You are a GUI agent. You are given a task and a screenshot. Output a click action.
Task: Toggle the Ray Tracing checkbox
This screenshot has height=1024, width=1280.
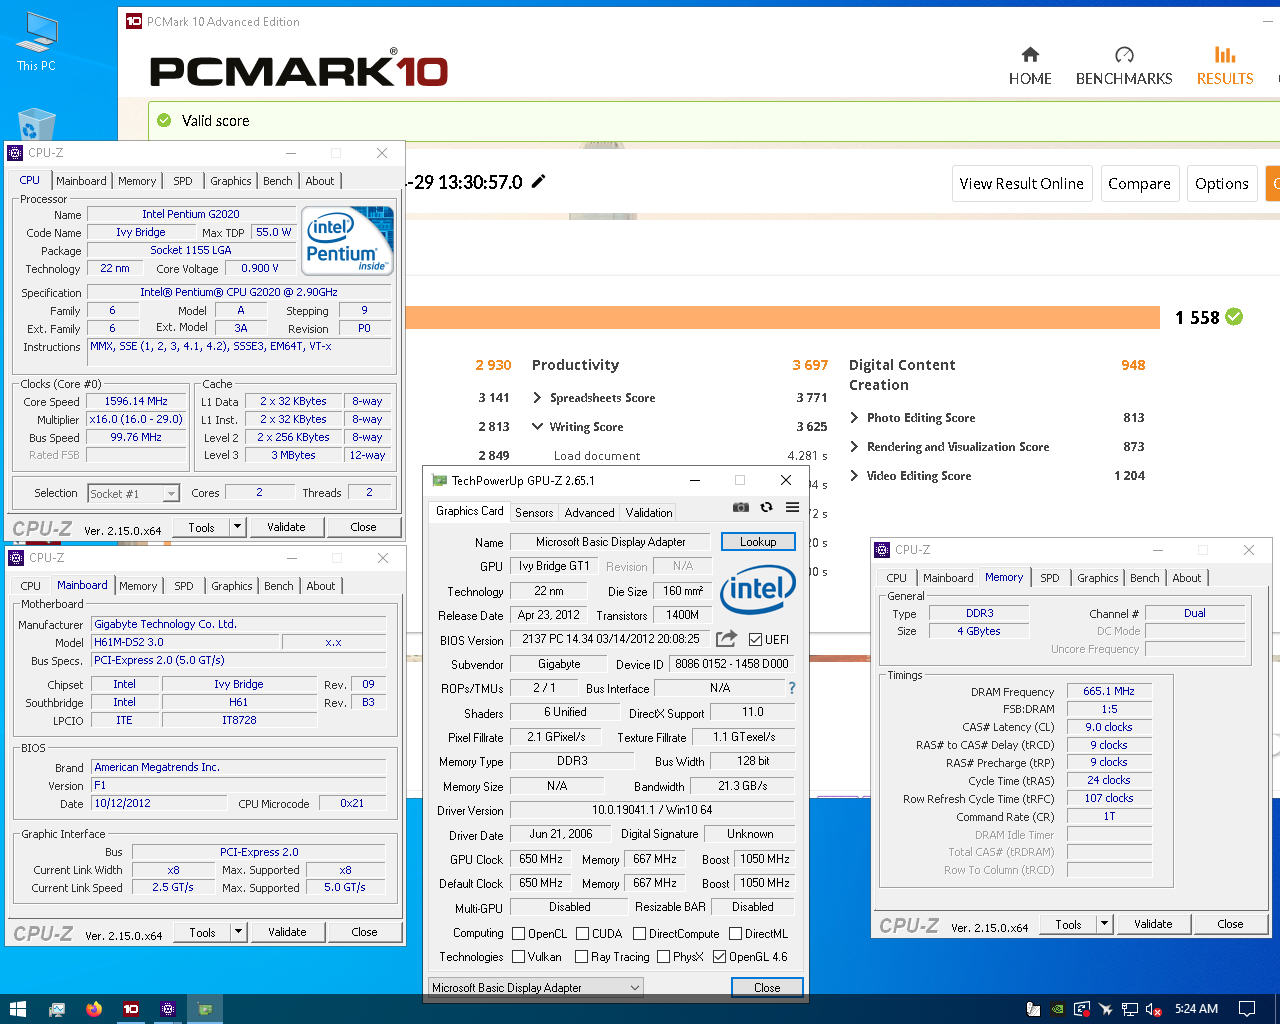pos(581,956)
